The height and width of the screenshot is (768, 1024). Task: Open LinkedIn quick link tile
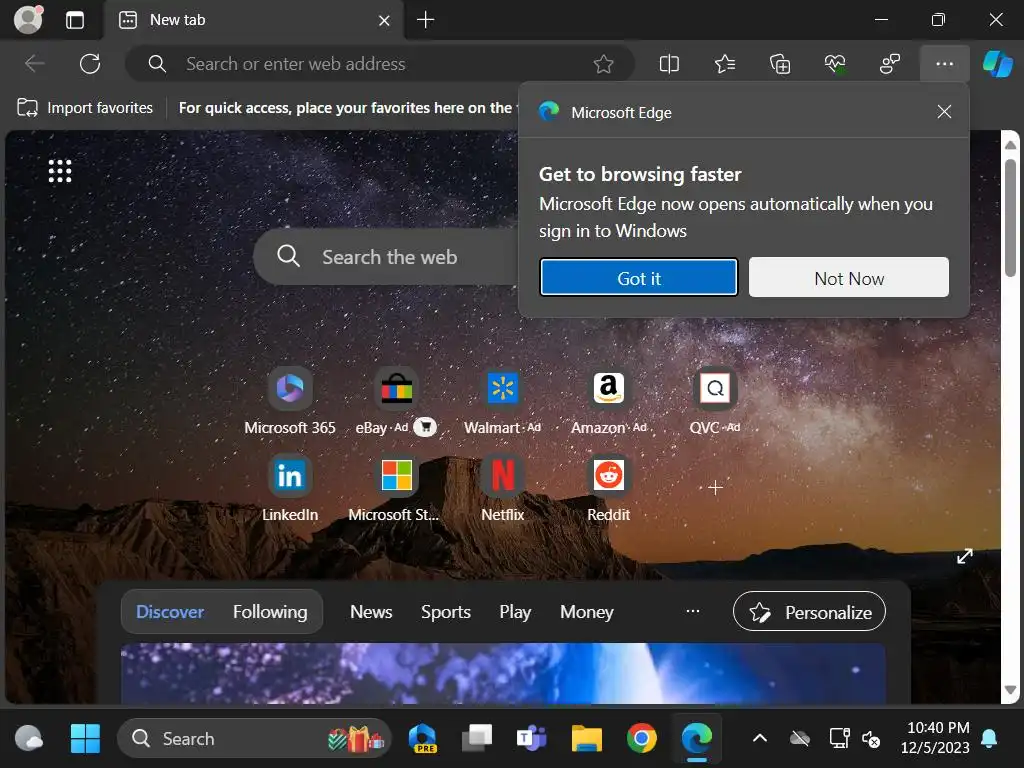(x=290, y=488)
